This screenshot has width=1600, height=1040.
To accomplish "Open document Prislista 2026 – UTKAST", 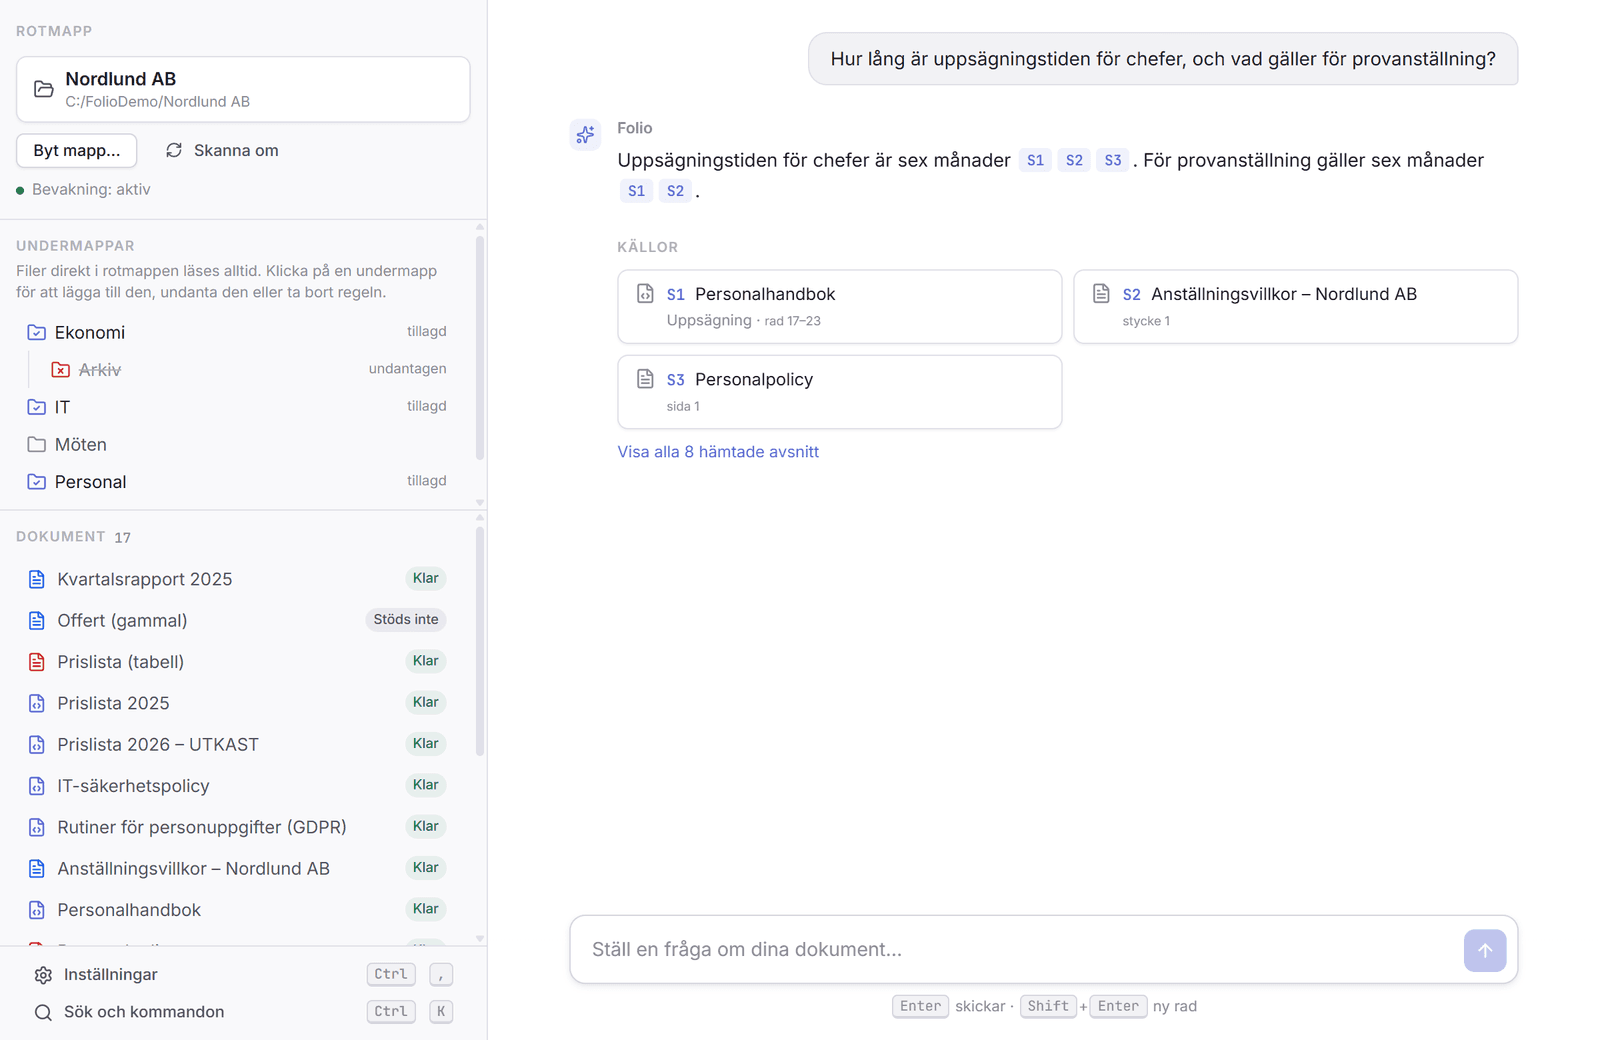I will click(237, 745).
